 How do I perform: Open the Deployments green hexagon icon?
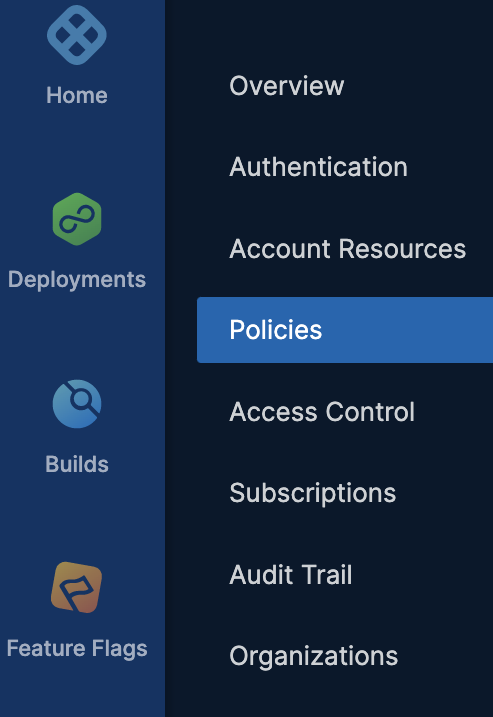pyautogui.click(x=77, y=219)
